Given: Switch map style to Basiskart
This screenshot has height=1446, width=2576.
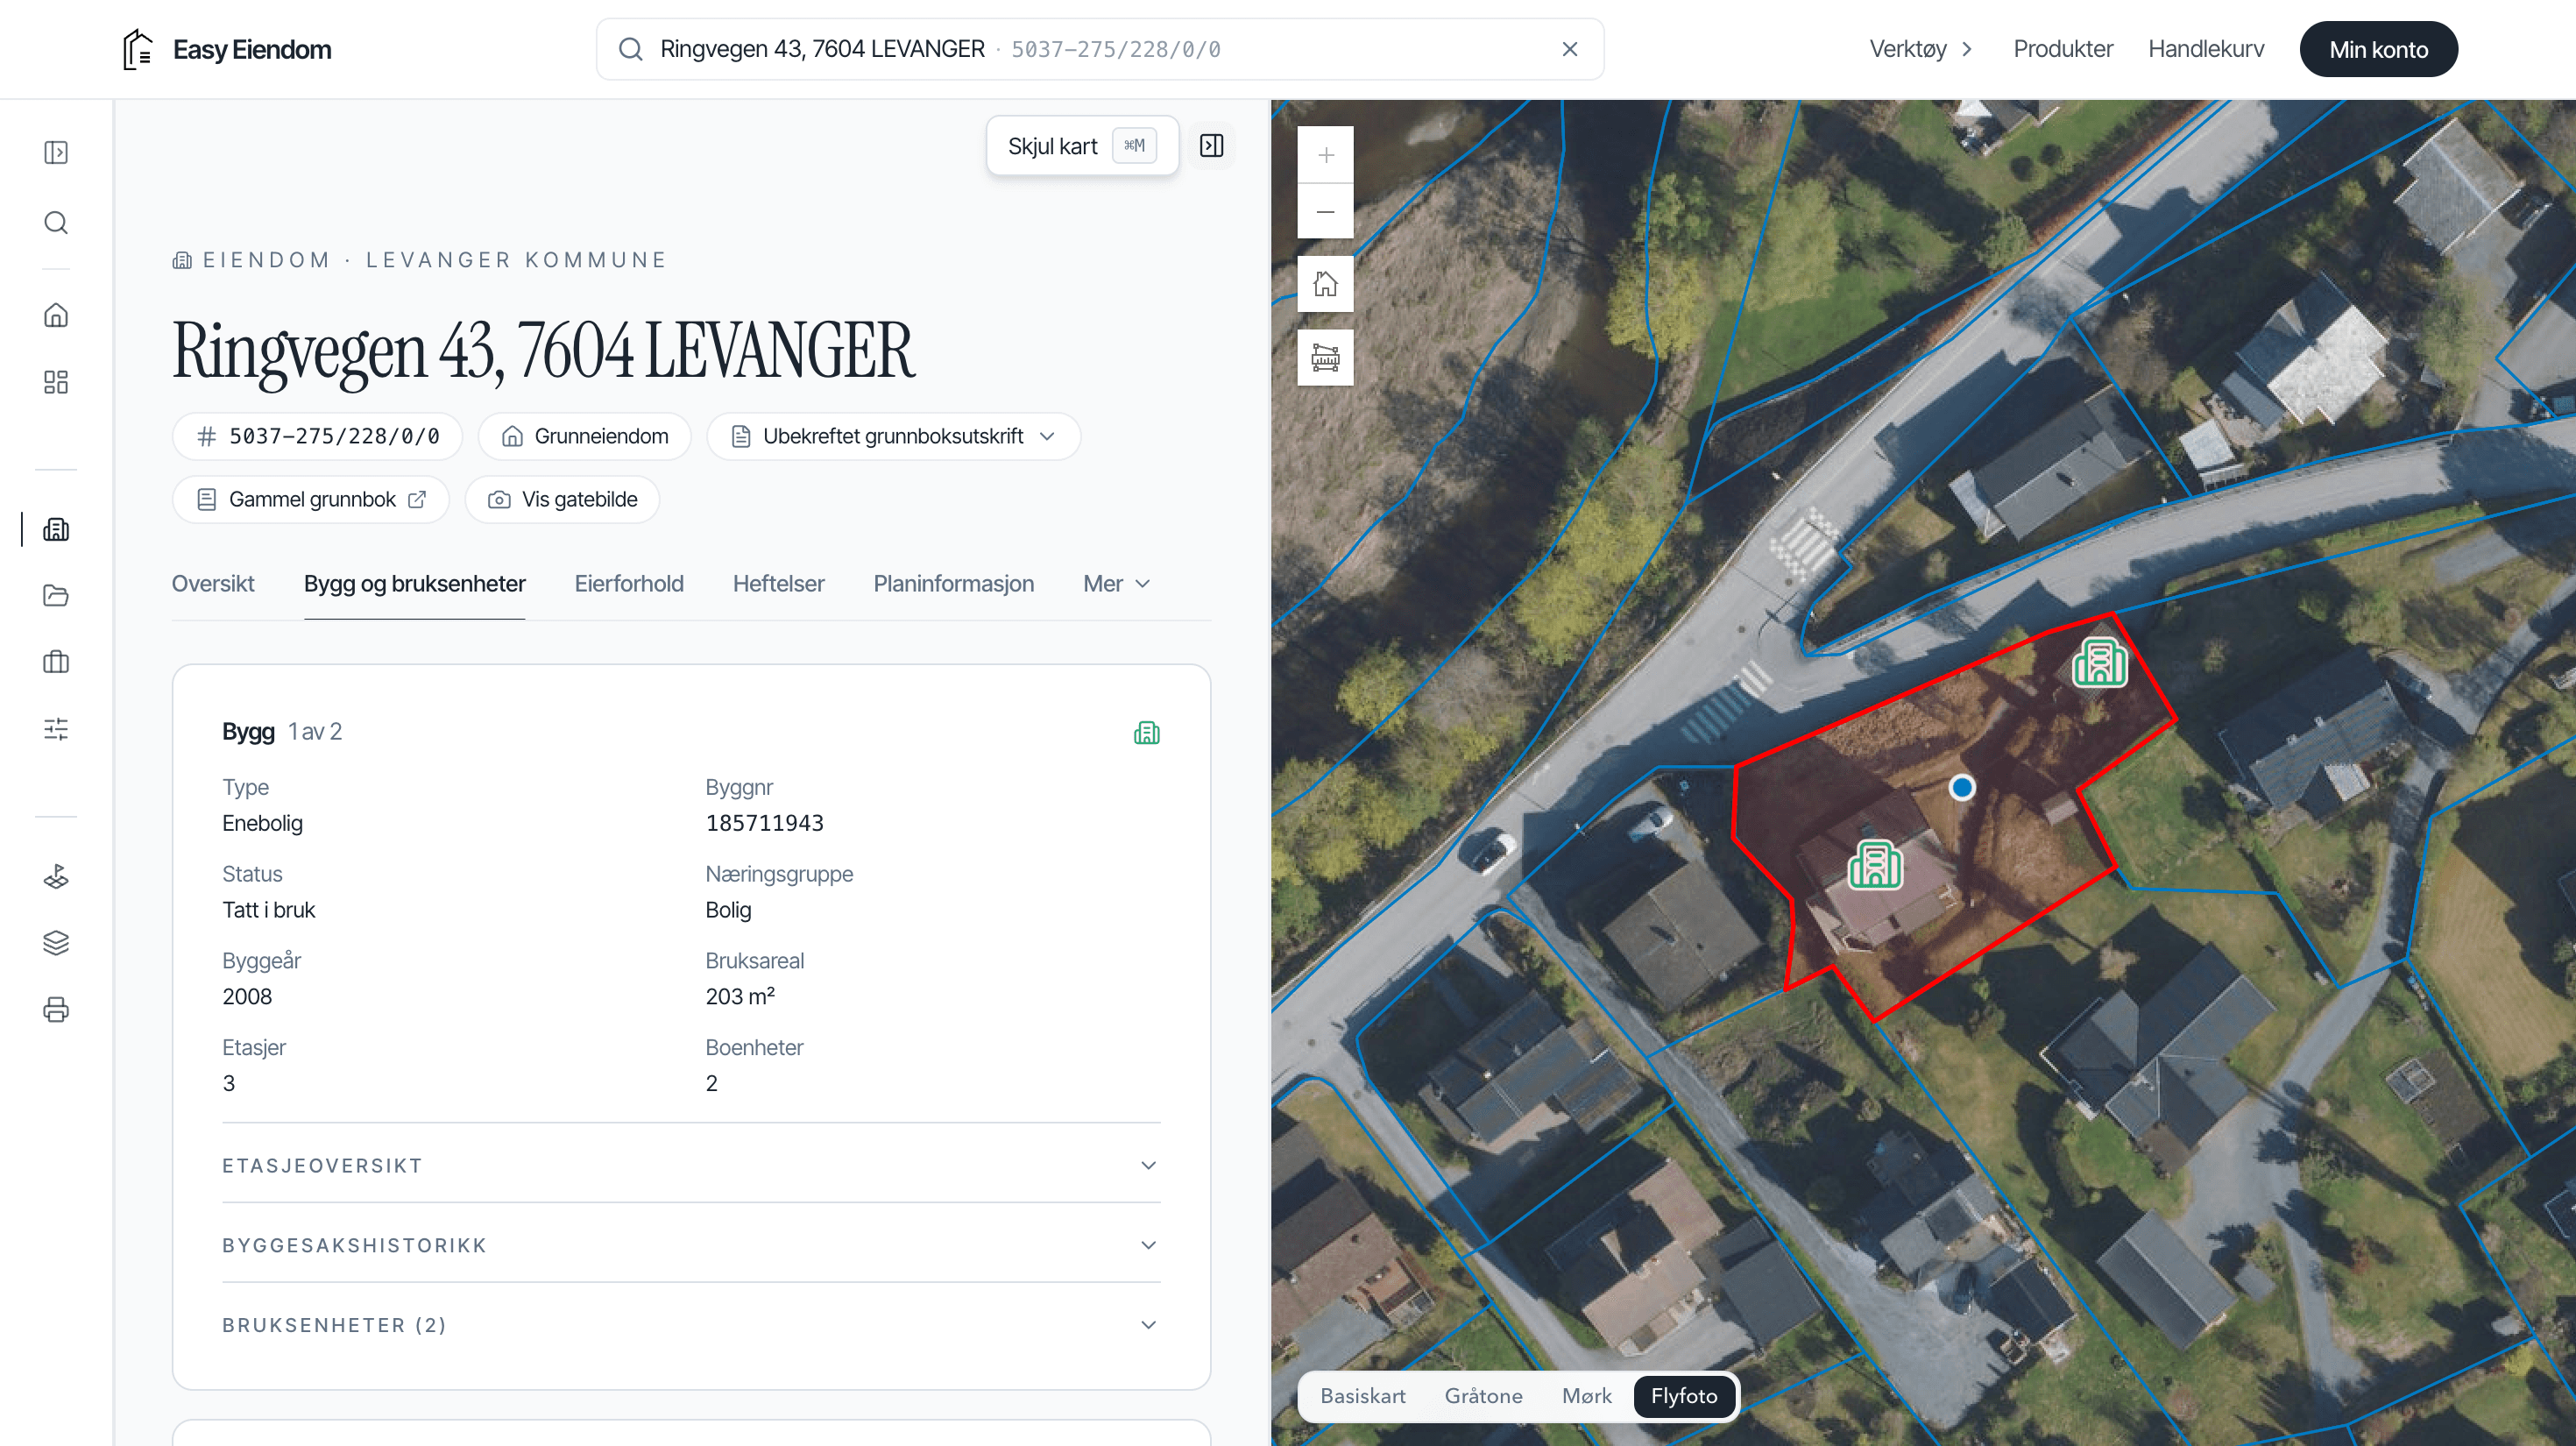Looking at the screenshot, I should pyautogui.click(x=1362, y=1396).
